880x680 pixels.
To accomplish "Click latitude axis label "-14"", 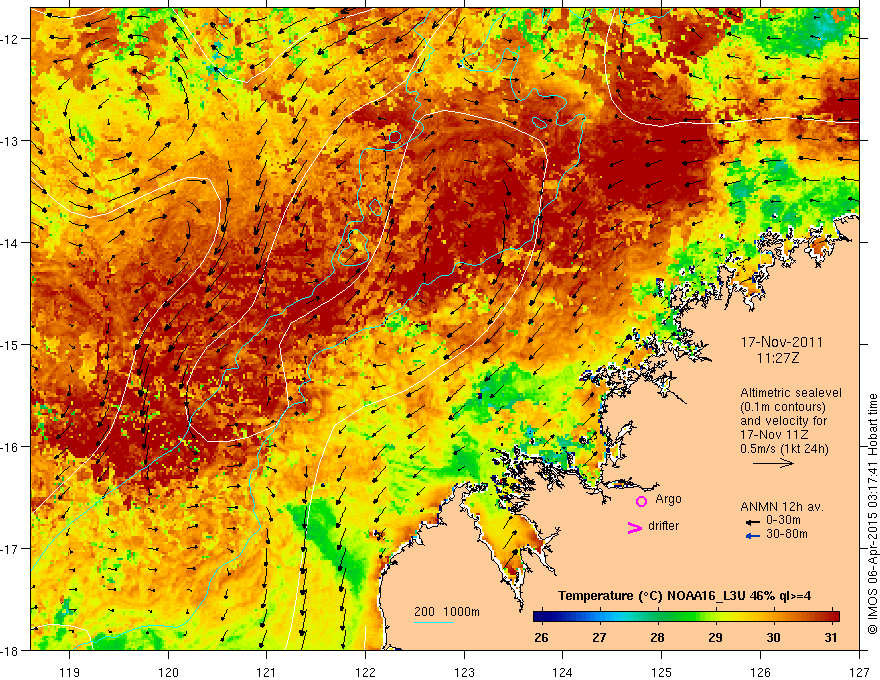I will pyautogui.click(x=11, y=243).
